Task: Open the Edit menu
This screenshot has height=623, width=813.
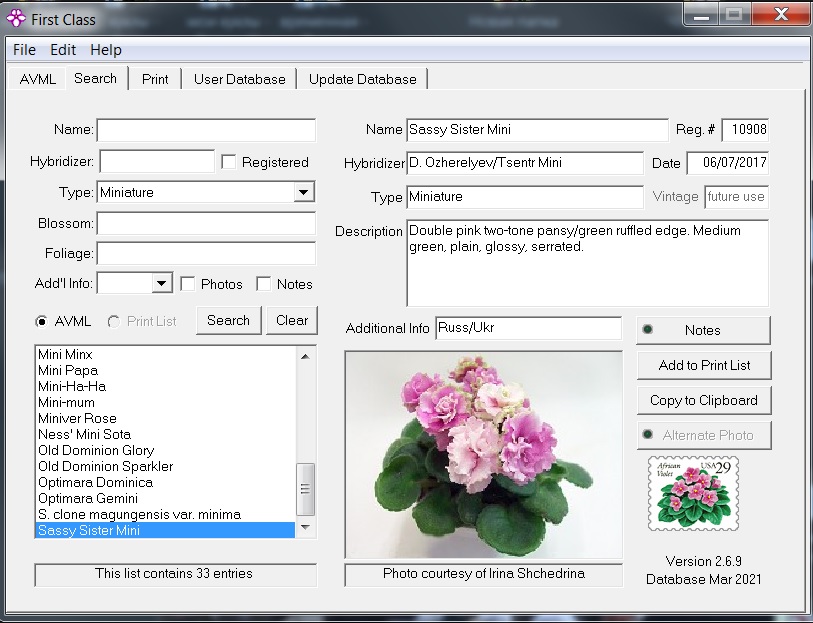Action: [x=63, y=50]
